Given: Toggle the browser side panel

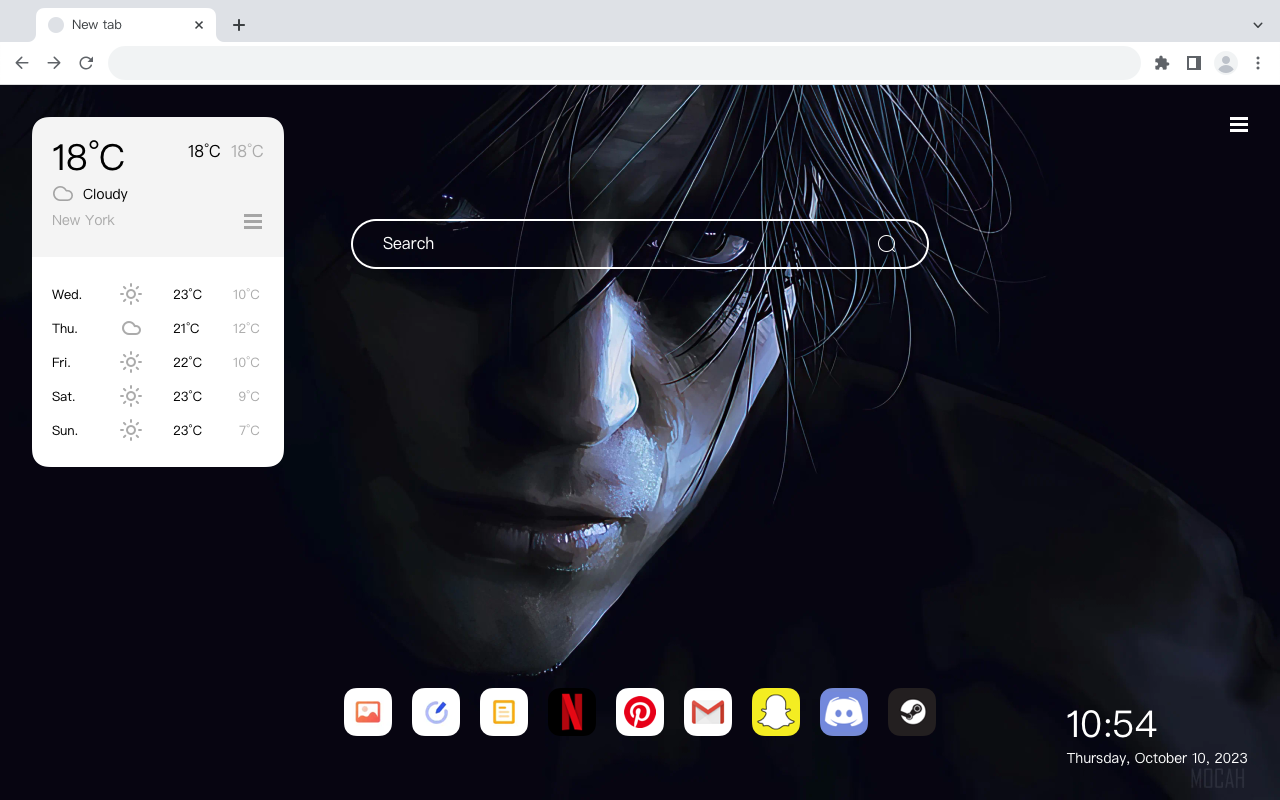Looking at the screenshot, I should (x=1194, y=63).
